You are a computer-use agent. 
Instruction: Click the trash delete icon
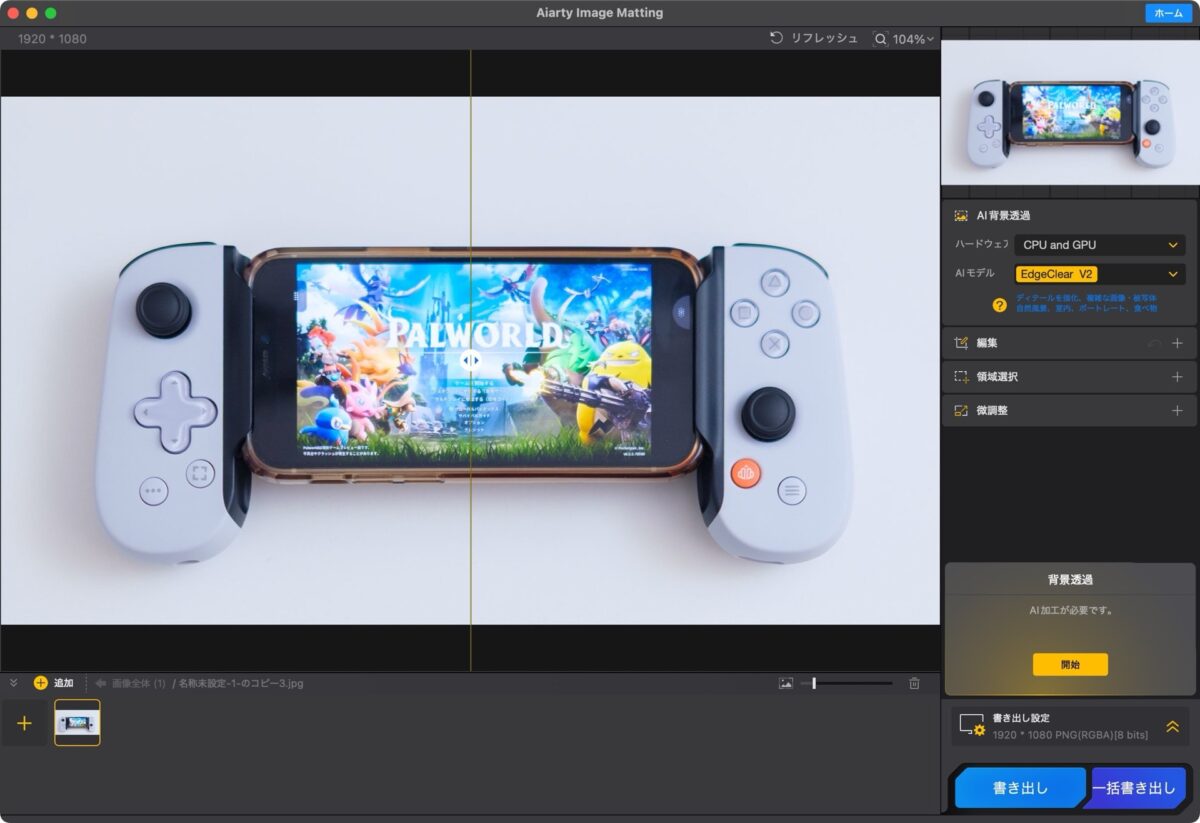click(914, 683)
